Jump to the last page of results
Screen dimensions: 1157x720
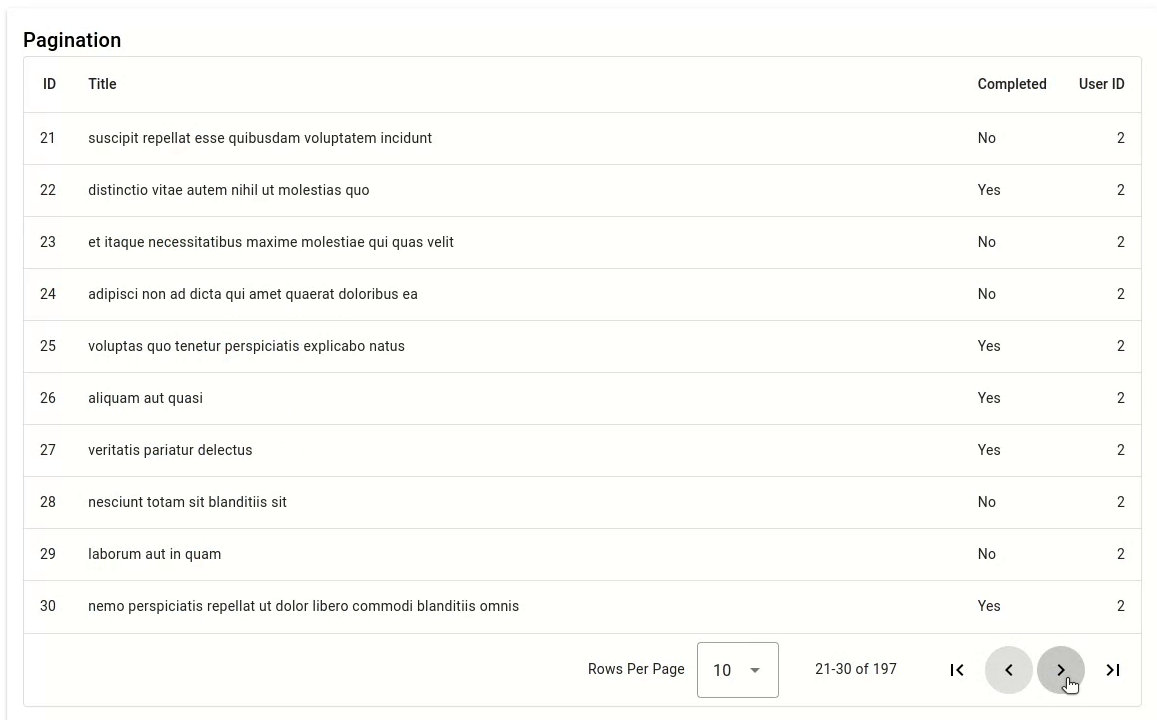[1112, 670]
